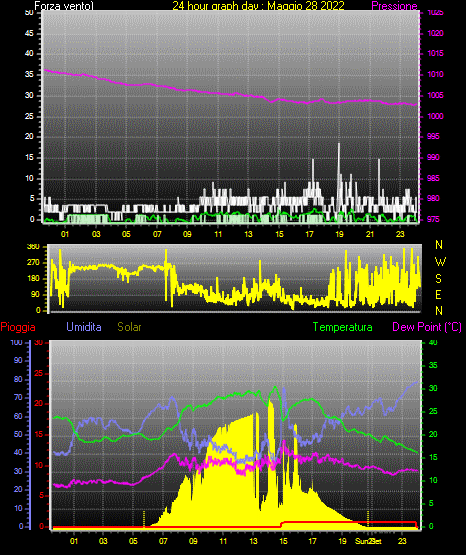Image resolution: width=466 pixels, height=555 pixels.
Task: Select the '24 hour graph day : Maggio 28 2022' title
Action: pyautogui.click(x=258, y=6)
